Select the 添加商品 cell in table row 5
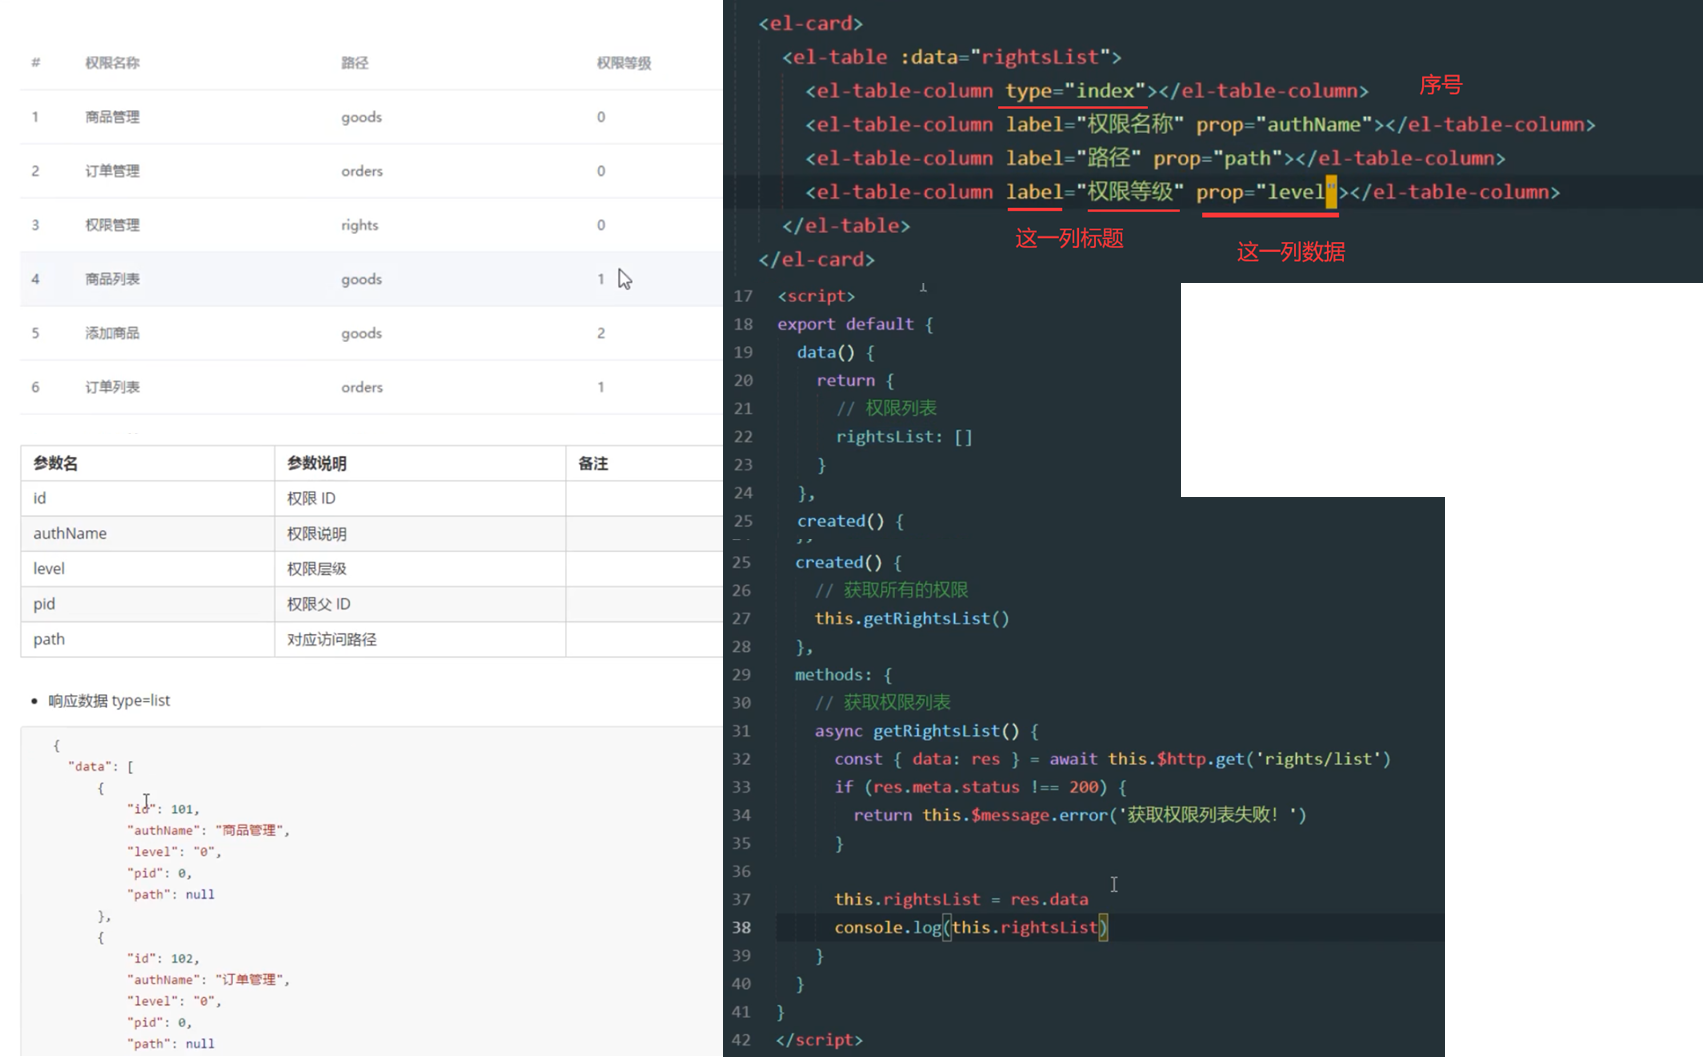Viewport: 1703px width, 1057px height. point(112,333)
